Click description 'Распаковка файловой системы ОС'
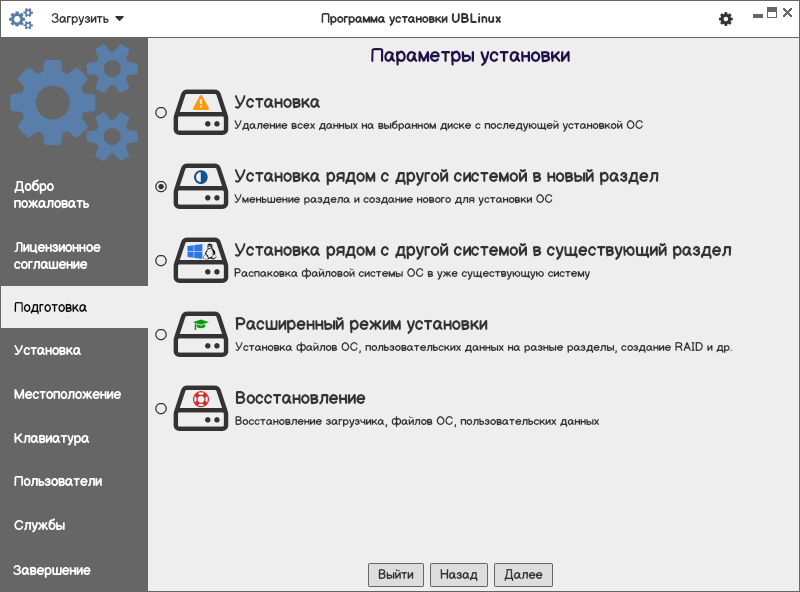The image size is (800, 592). pyautogui.click(x=412, y=273)
